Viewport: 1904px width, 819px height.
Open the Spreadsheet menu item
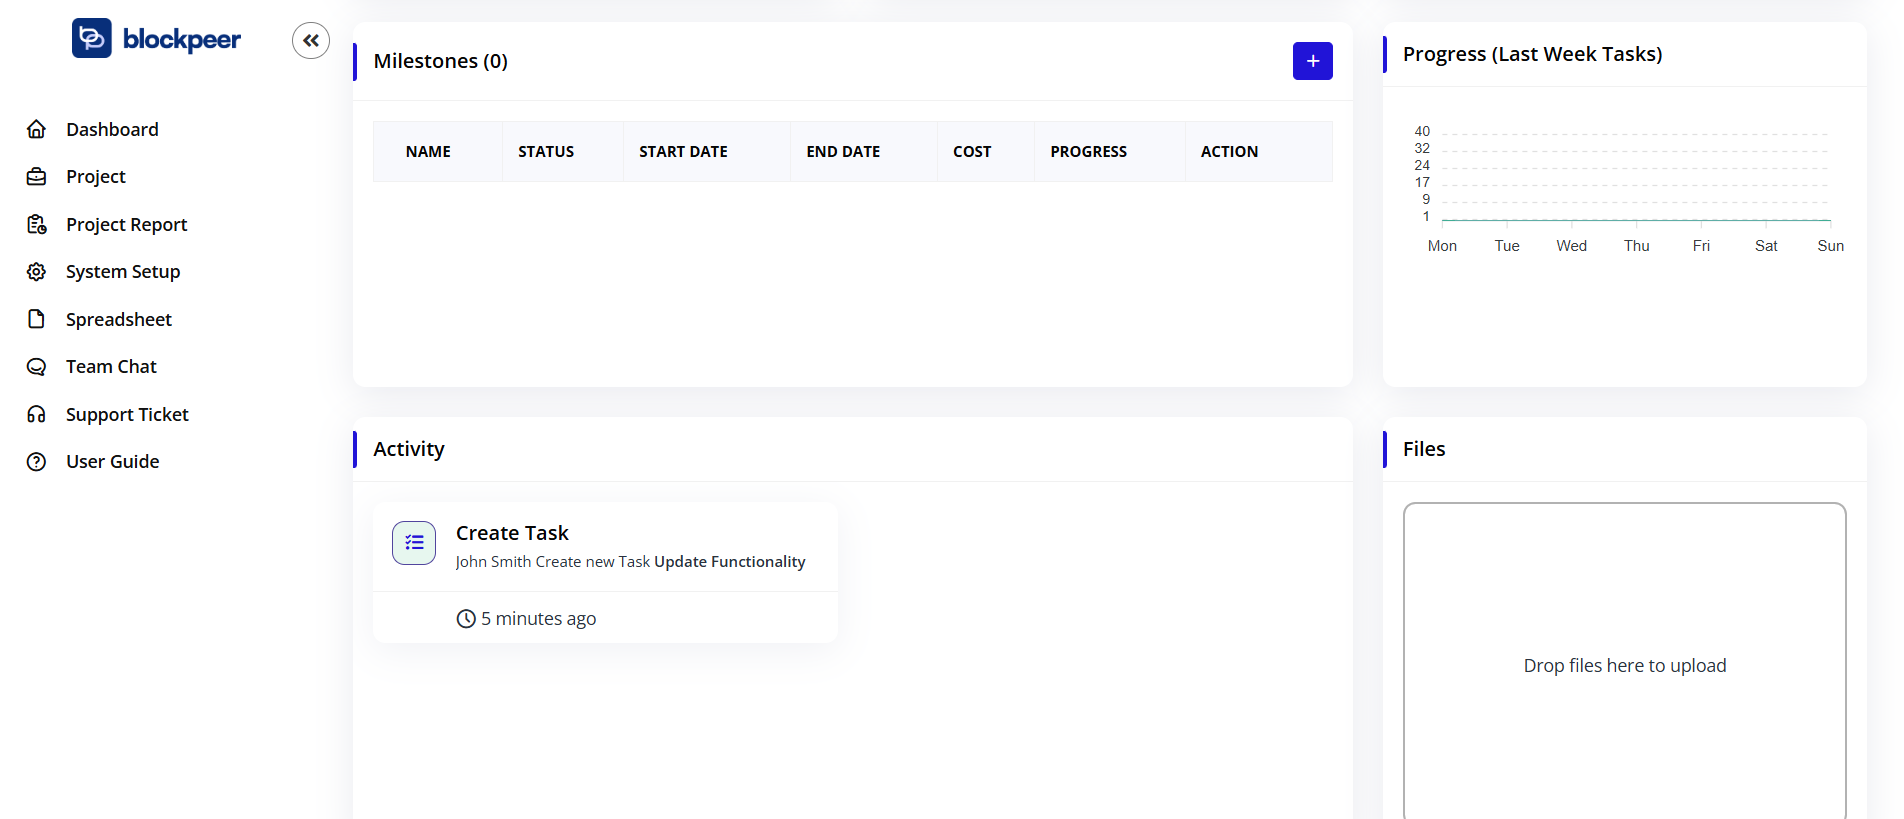tap(119, 319)
